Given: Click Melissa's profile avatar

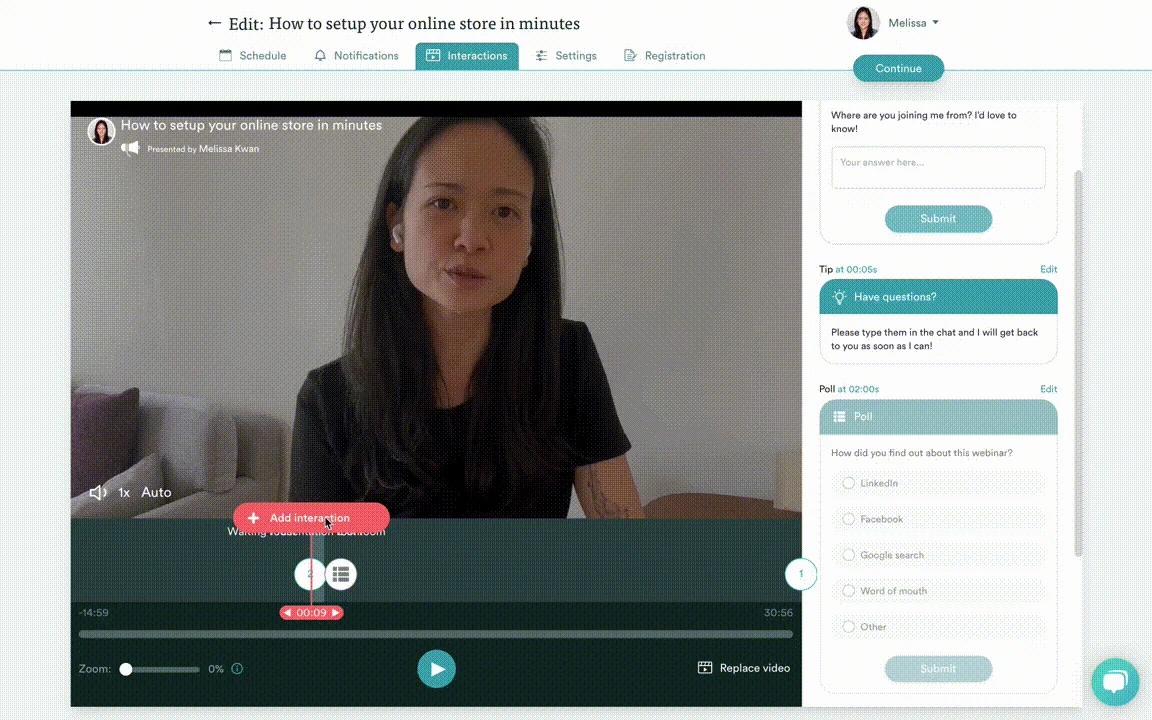Looking at the screenshot, I should coord(863,23).
